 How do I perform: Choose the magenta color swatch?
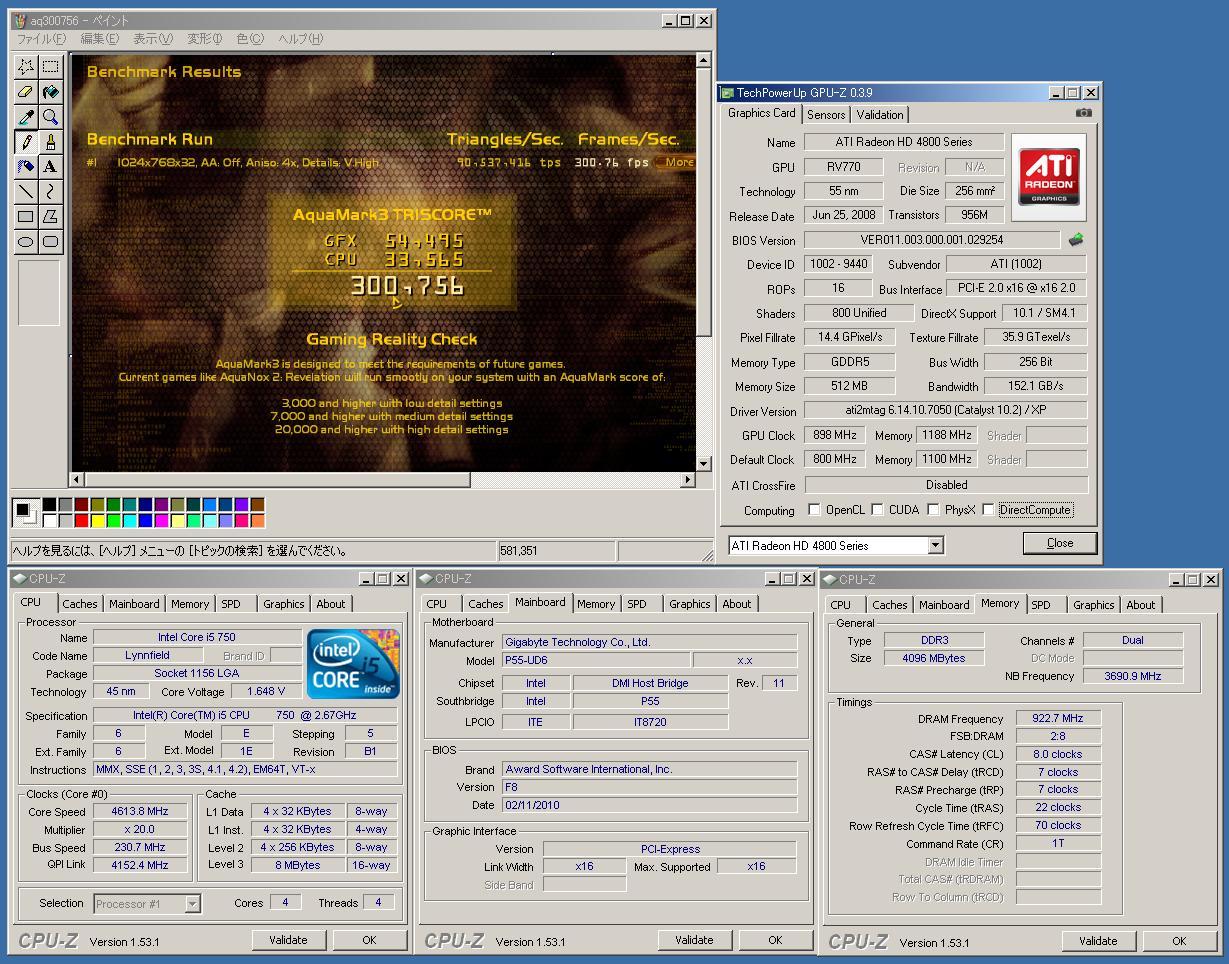(x=161, y=520)
